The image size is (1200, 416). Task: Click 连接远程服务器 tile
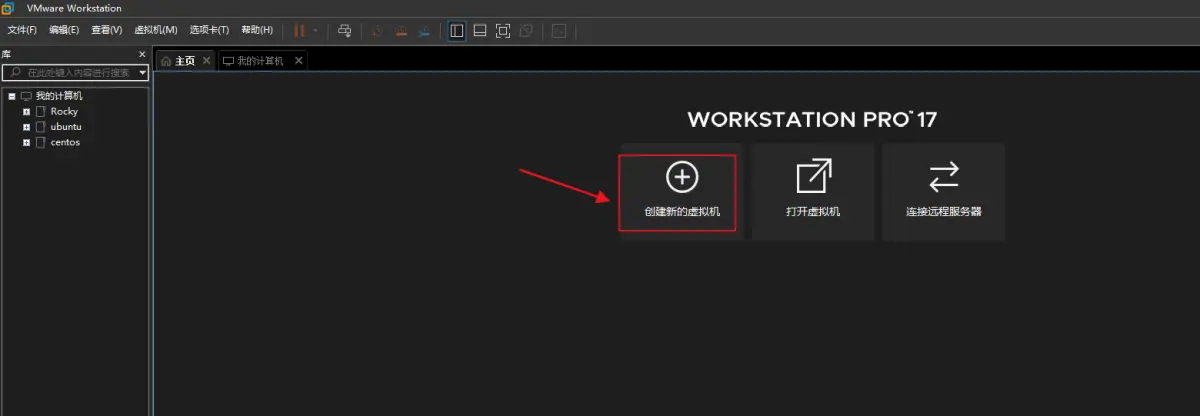tap(943, 192)
